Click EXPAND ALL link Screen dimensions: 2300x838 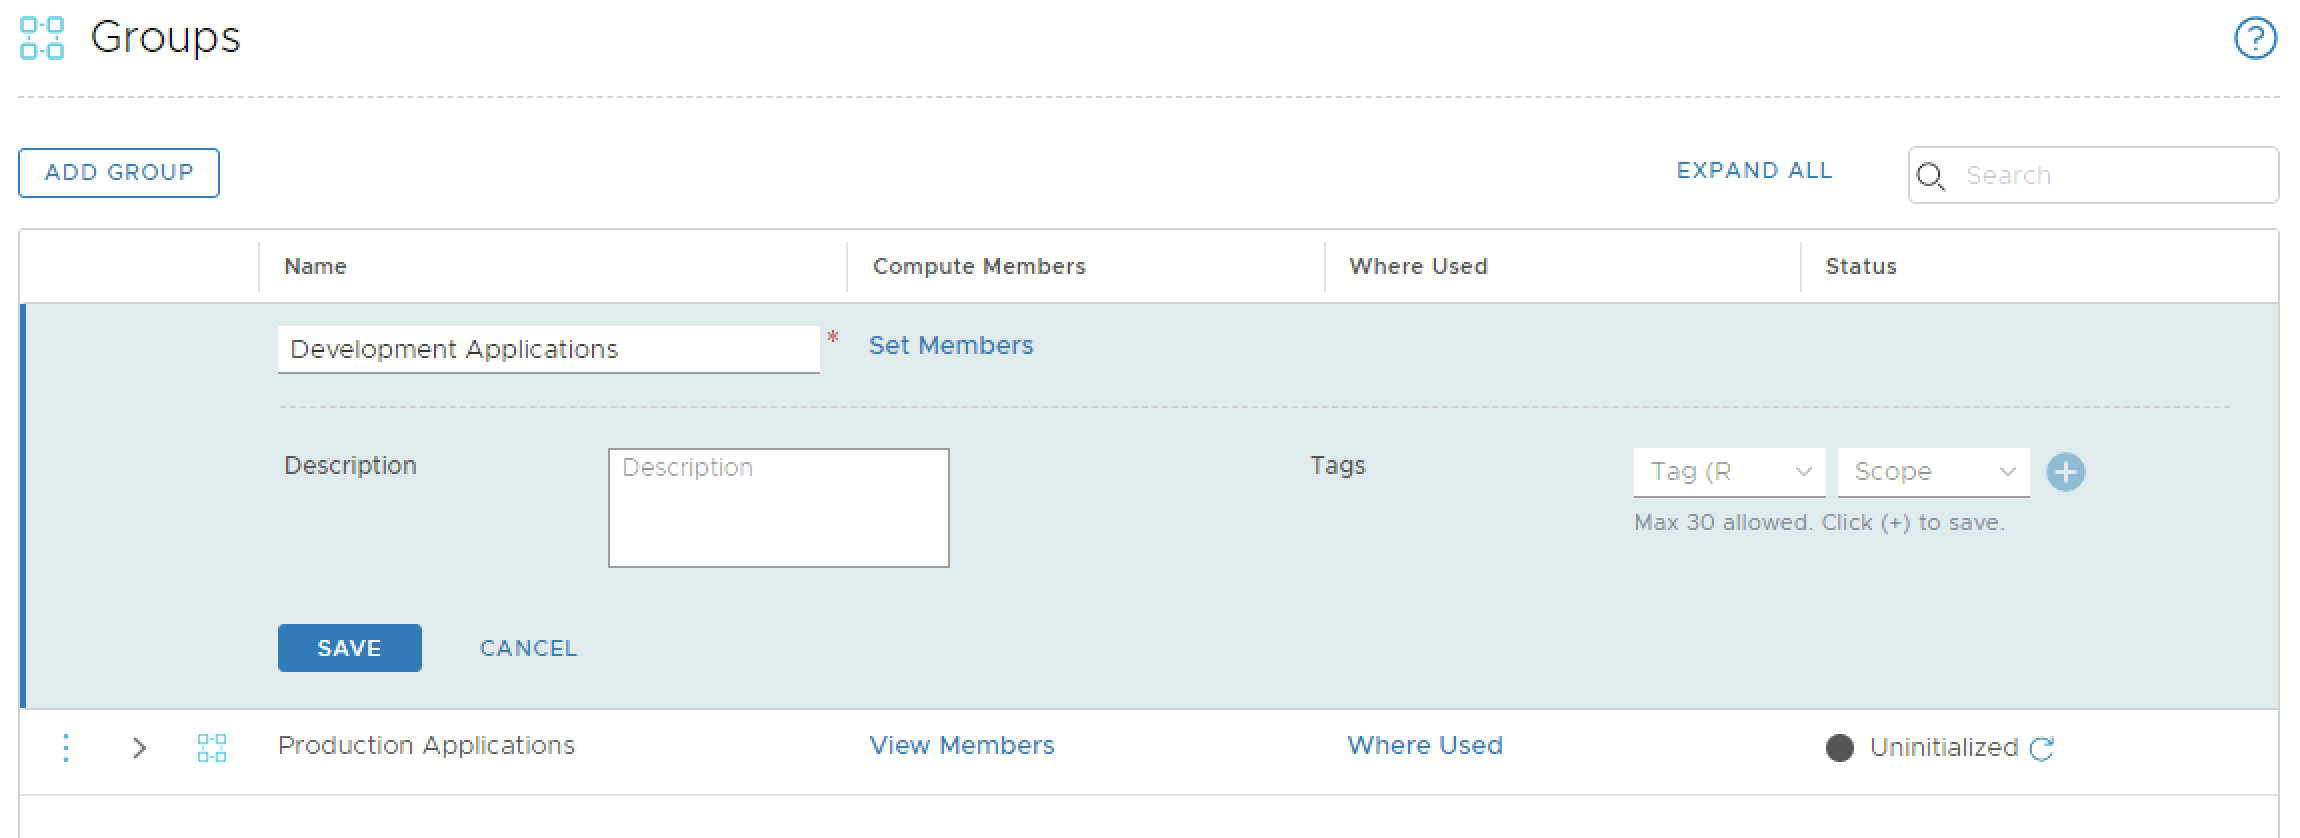coord(1754,171)
